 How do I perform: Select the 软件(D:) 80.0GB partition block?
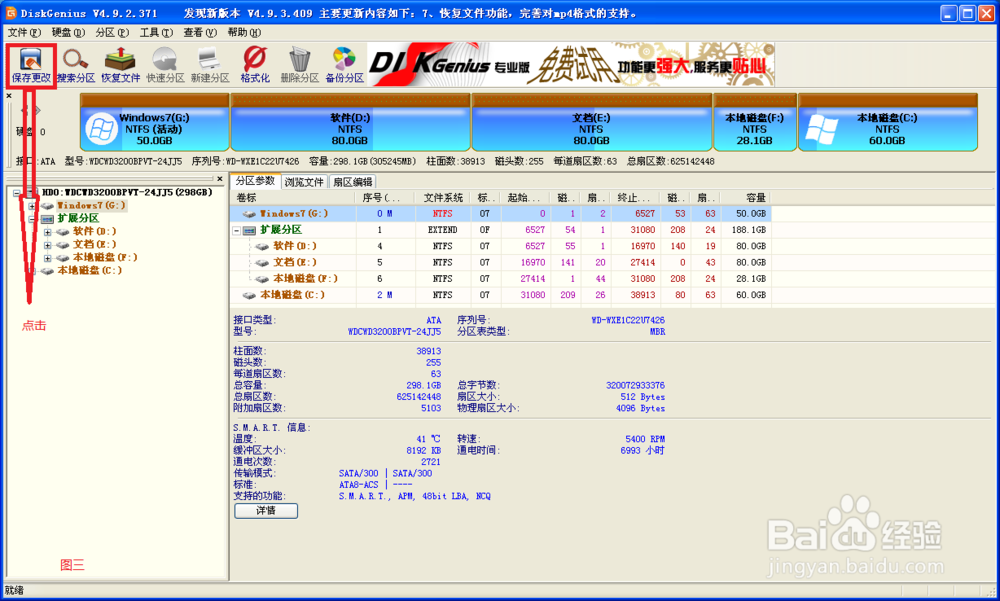point(350,122)
